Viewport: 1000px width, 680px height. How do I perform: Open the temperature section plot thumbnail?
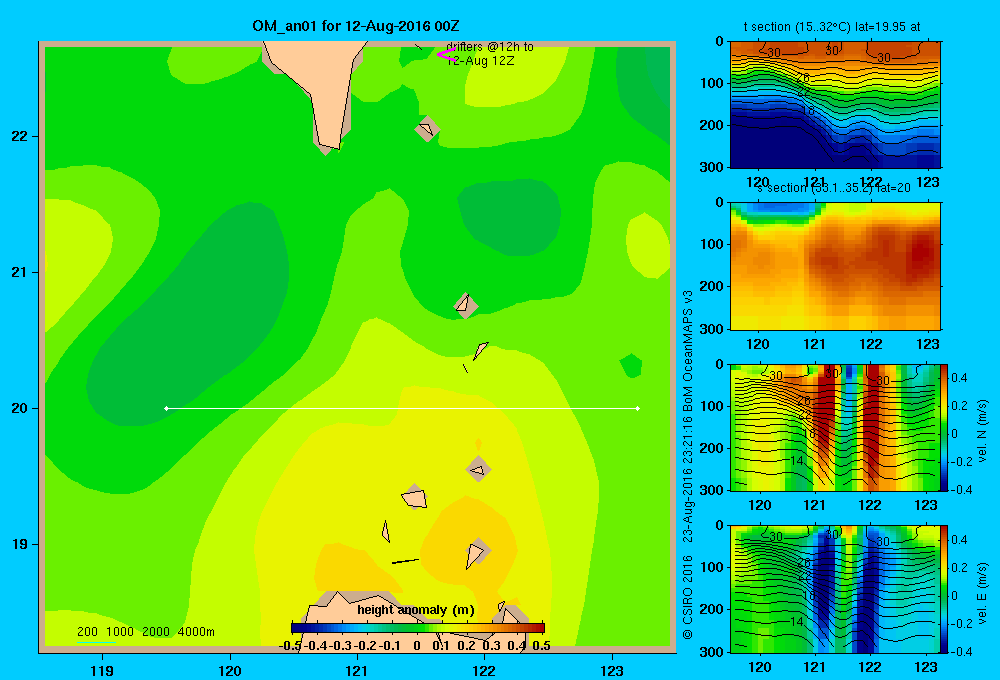coord(835,105)
